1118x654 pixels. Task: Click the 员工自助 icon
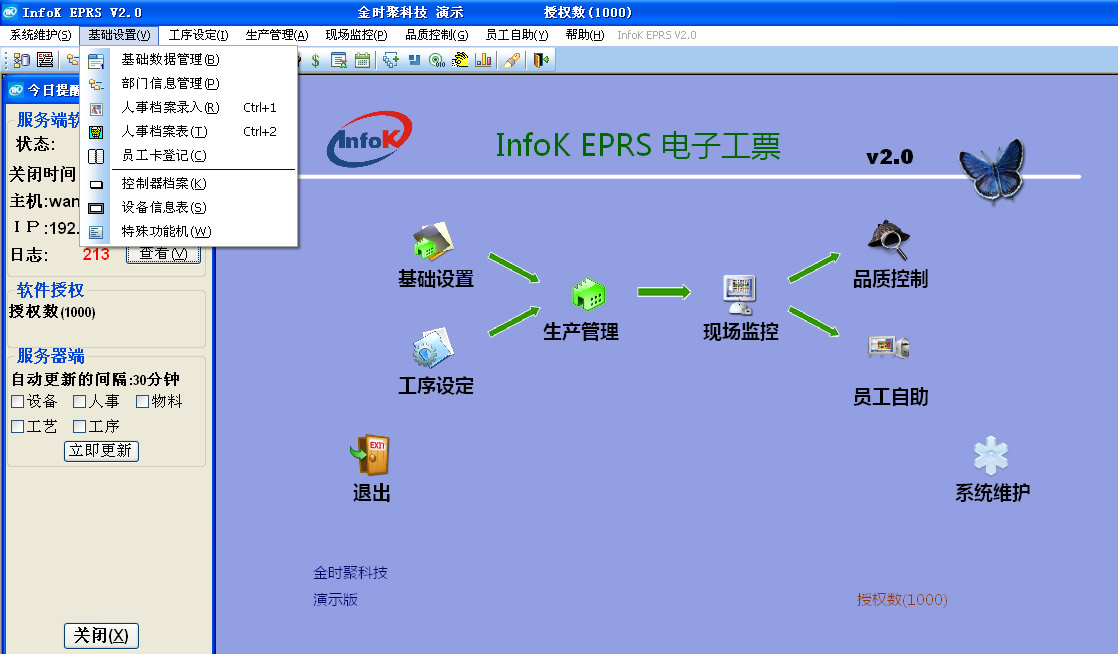888,348
